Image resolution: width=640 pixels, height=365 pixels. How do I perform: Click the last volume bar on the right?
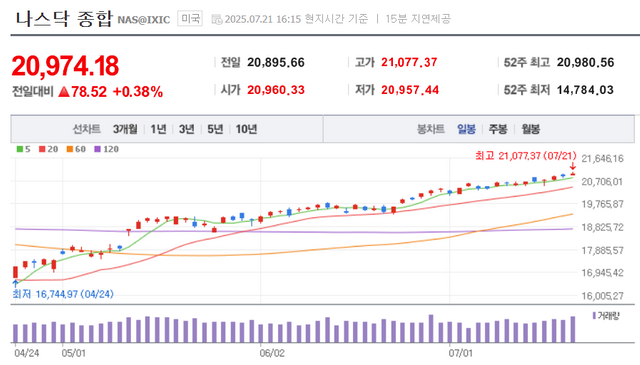click(573, 329)
